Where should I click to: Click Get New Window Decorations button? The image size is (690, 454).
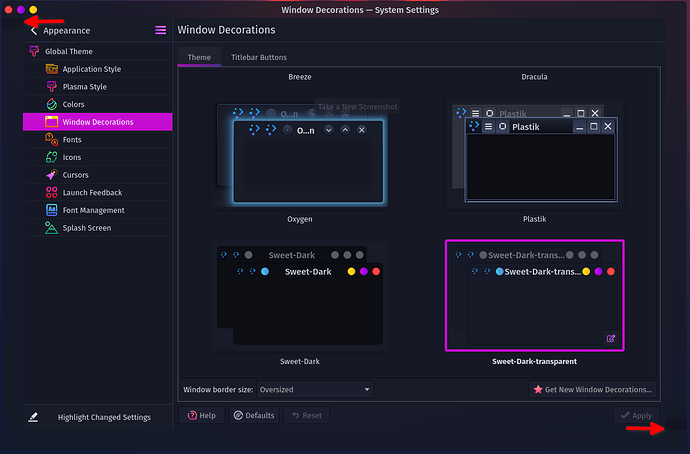coord(592,389)
